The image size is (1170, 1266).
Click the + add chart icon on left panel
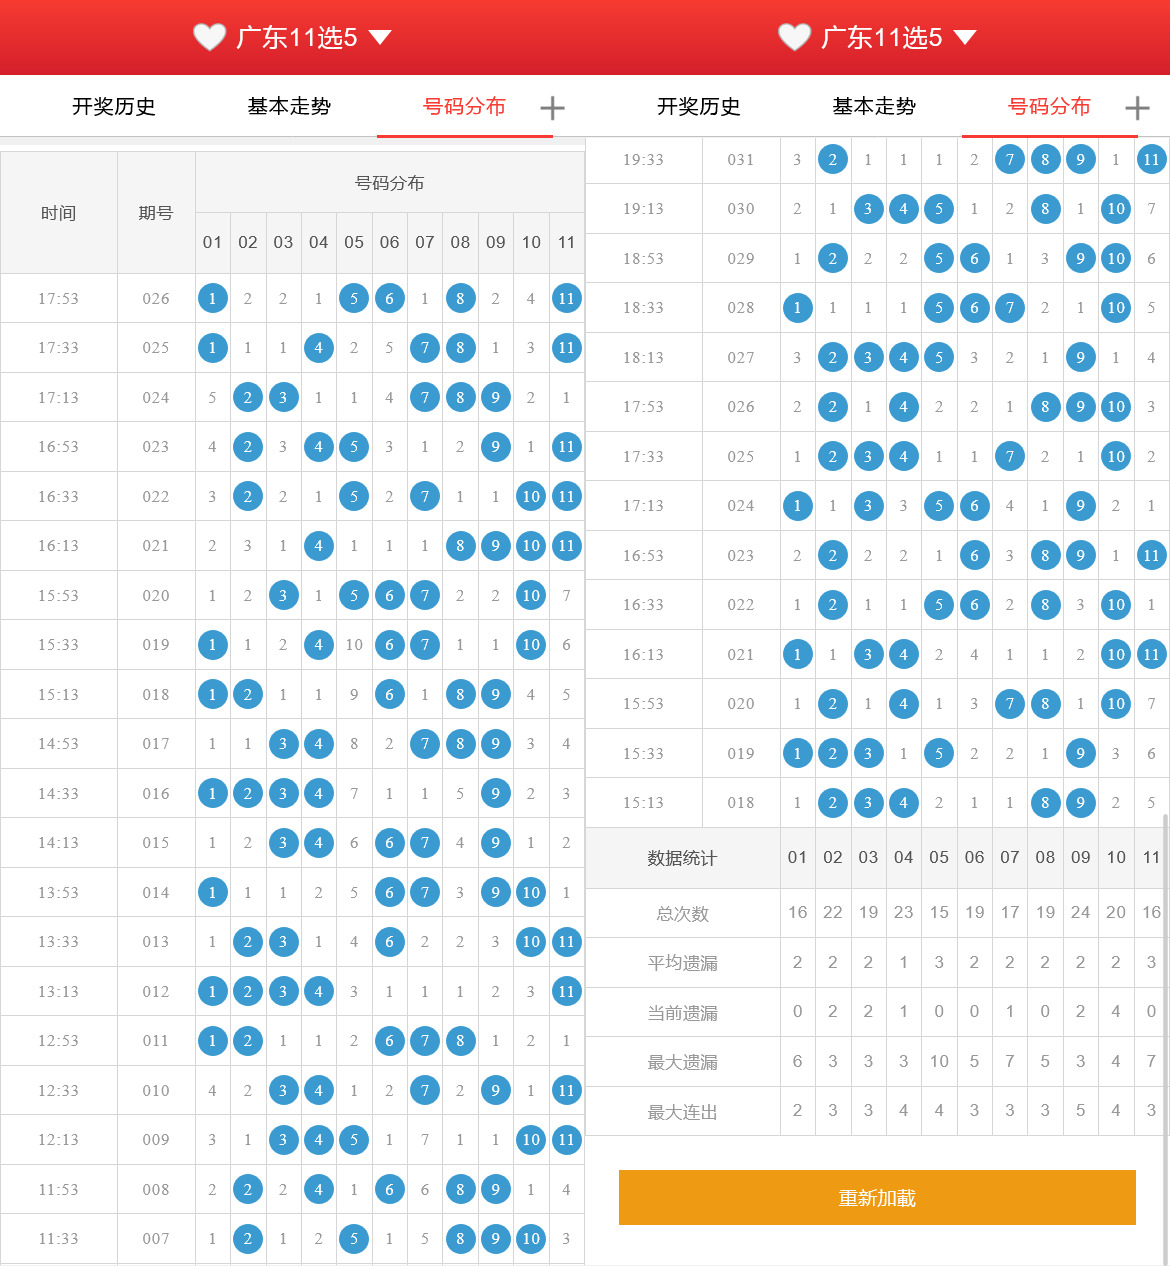tap(552, 107)
